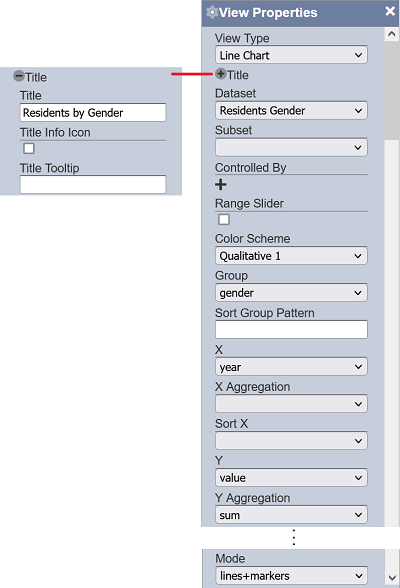Click the scrollbar up arrow

[x=392, y=34]
